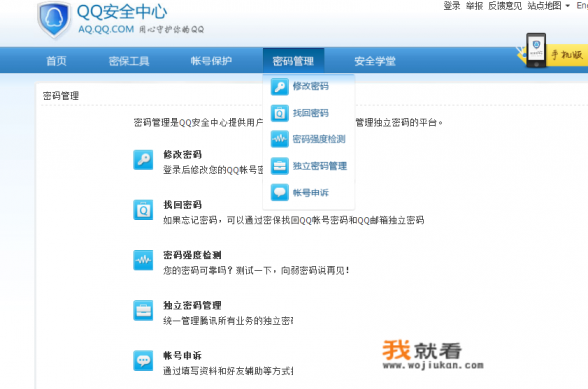
Task: Click the 举报 link at top
Action: [x=474, y=6]
